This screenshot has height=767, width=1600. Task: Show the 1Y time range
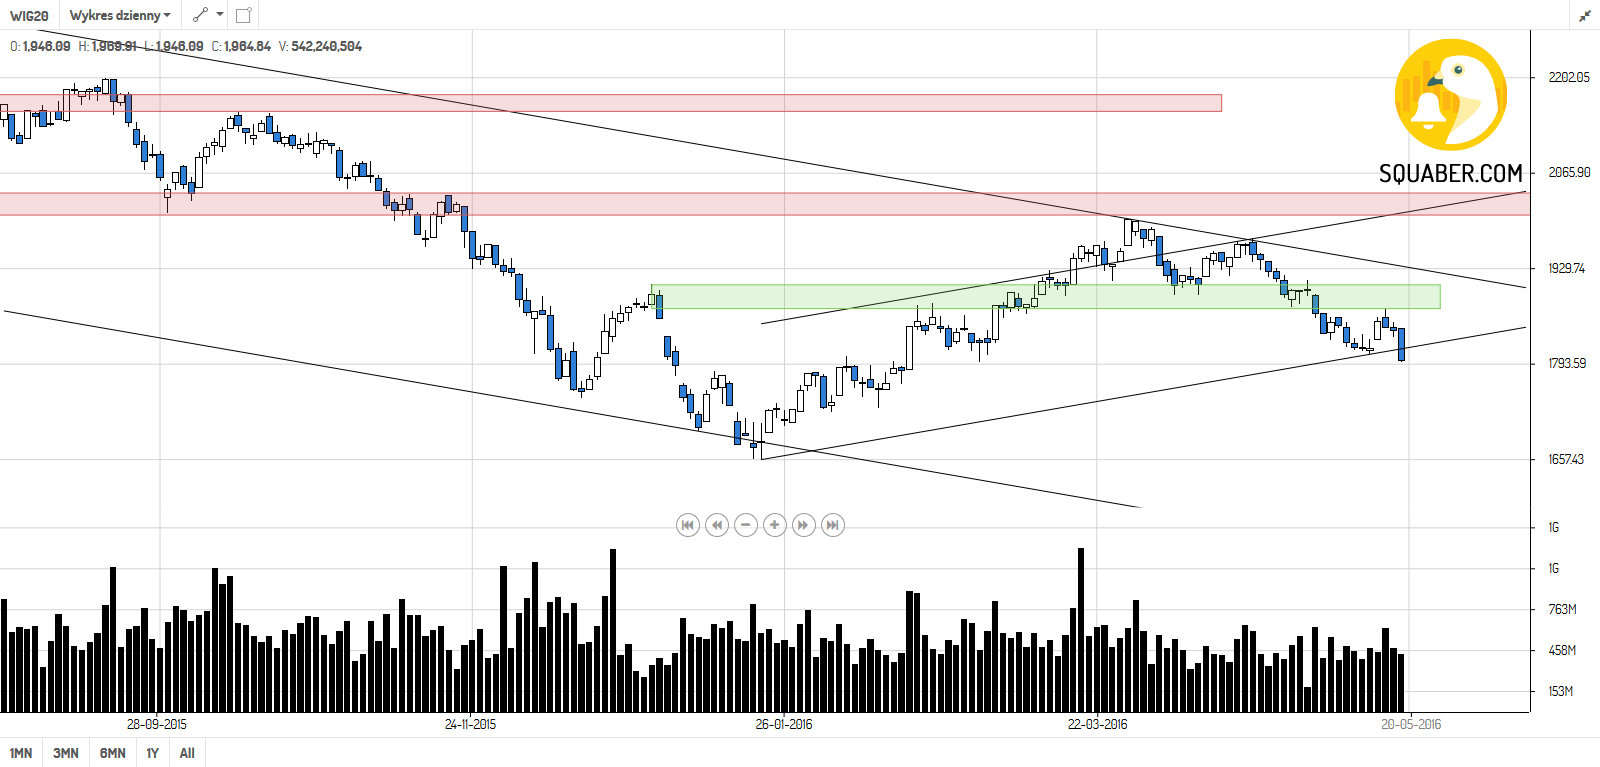153,753
